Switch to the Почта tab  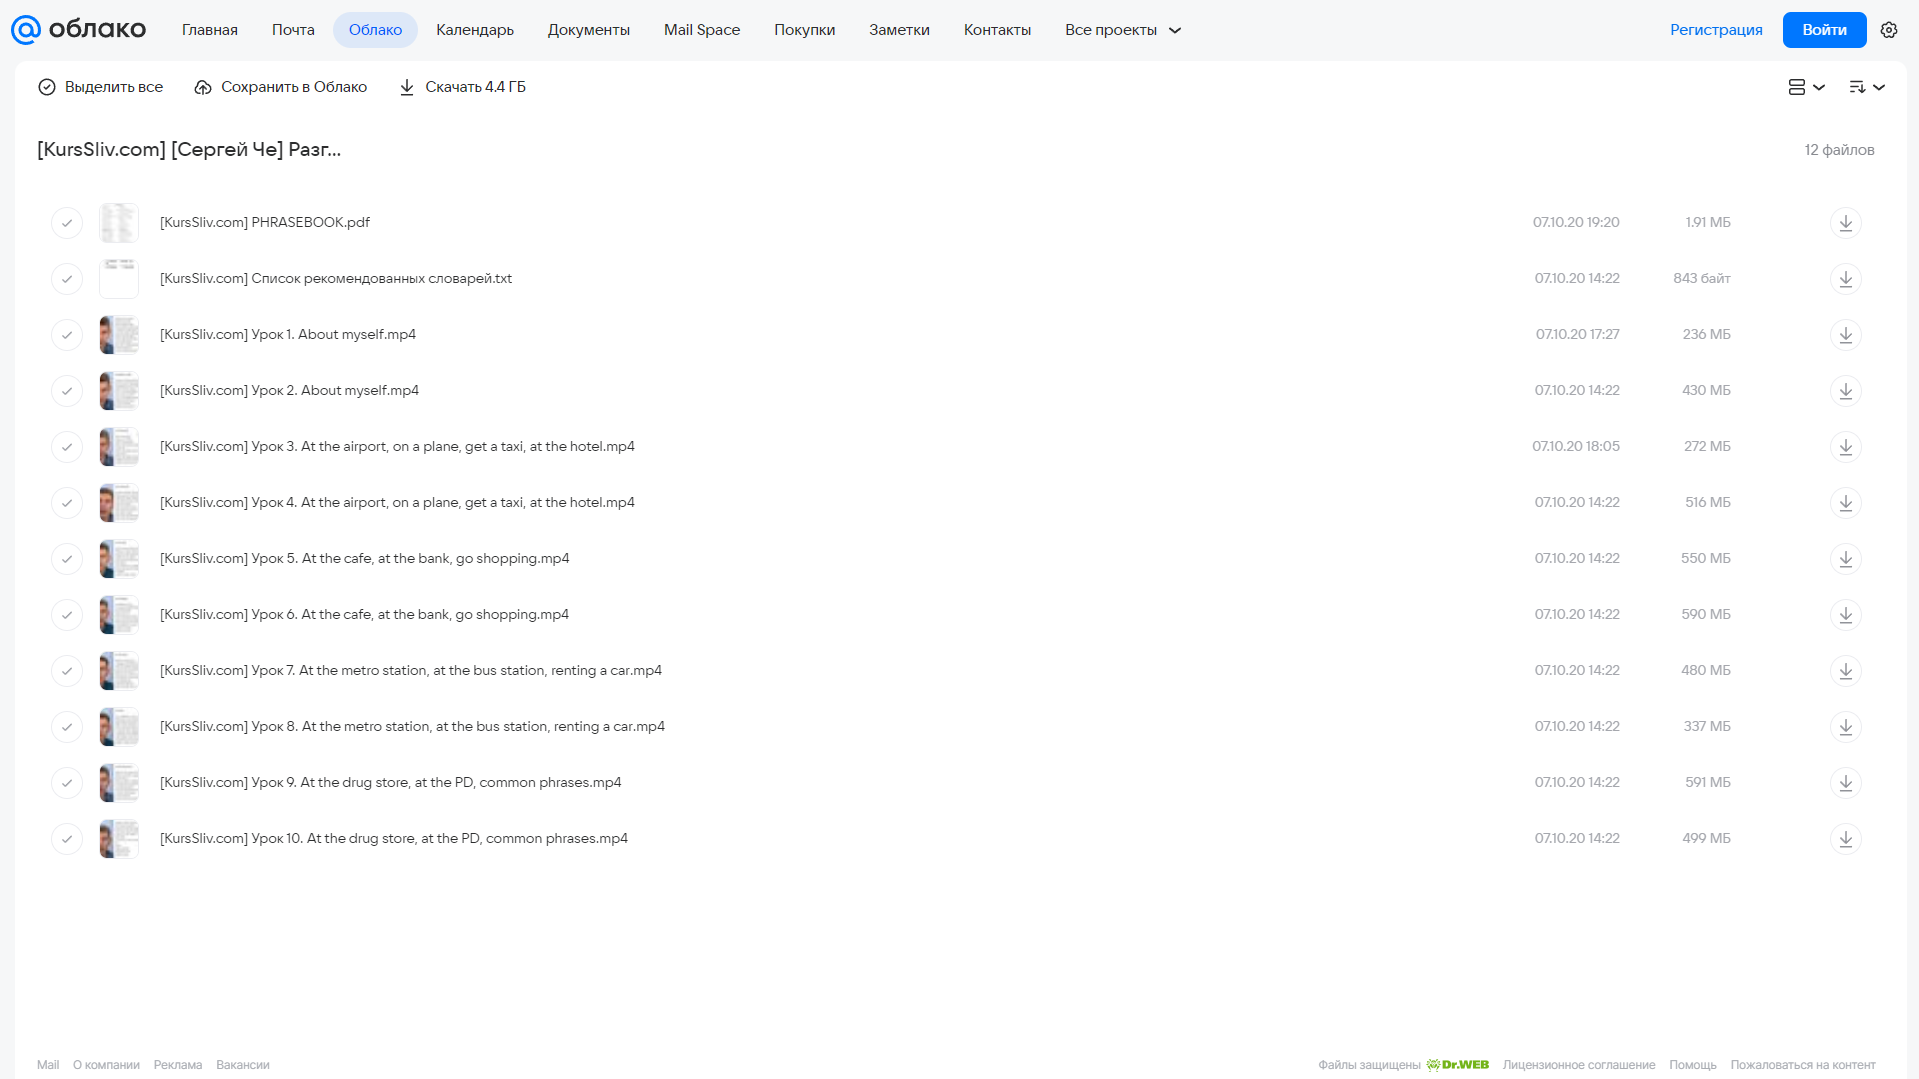click(293, 30)
